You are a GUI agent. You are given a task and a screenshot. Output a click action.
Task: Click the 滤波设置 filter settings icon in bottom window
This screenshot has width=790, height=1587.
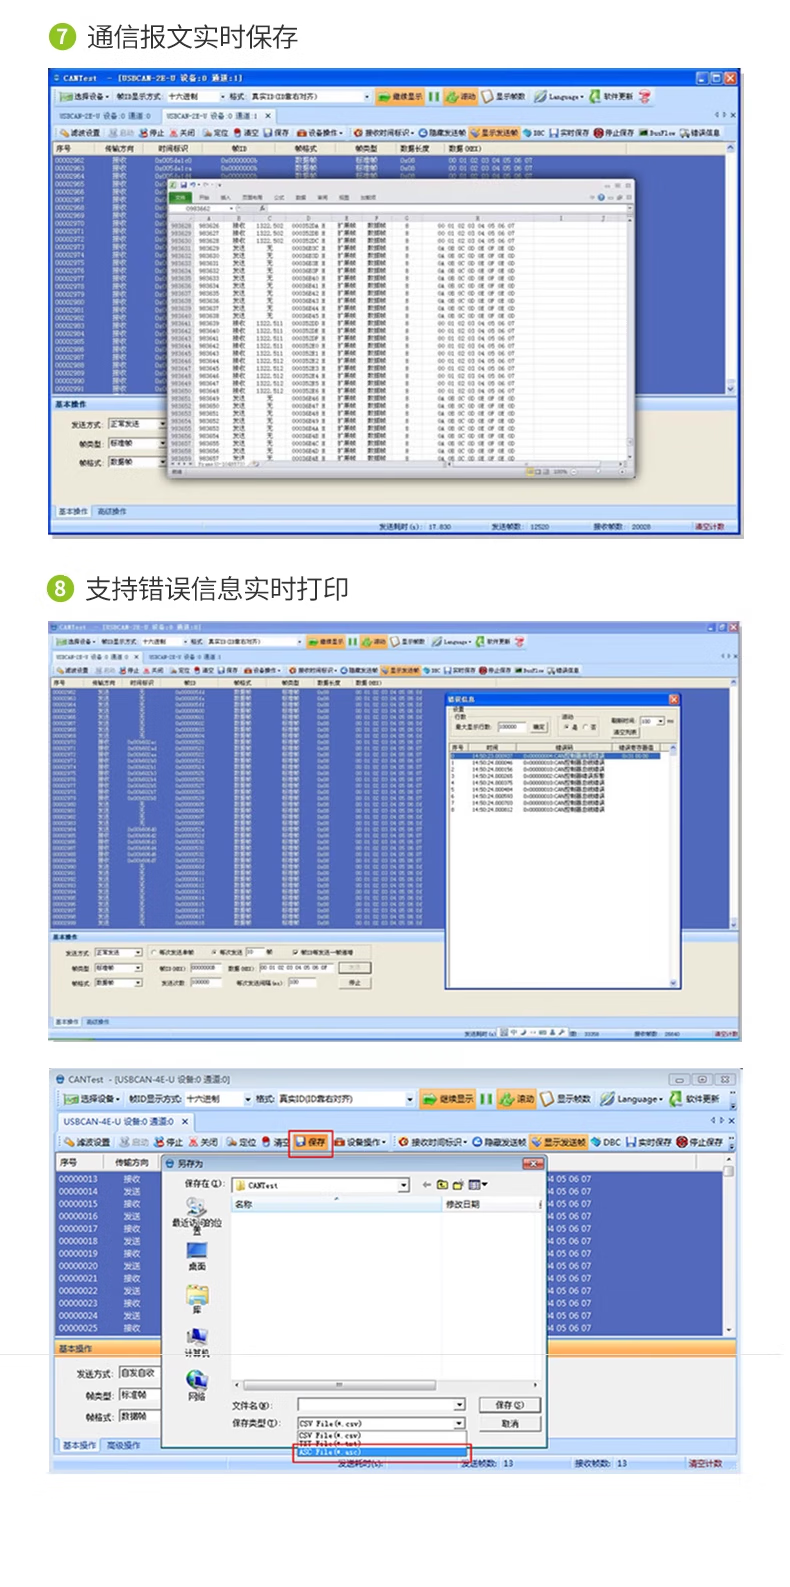pos(87,1142)
